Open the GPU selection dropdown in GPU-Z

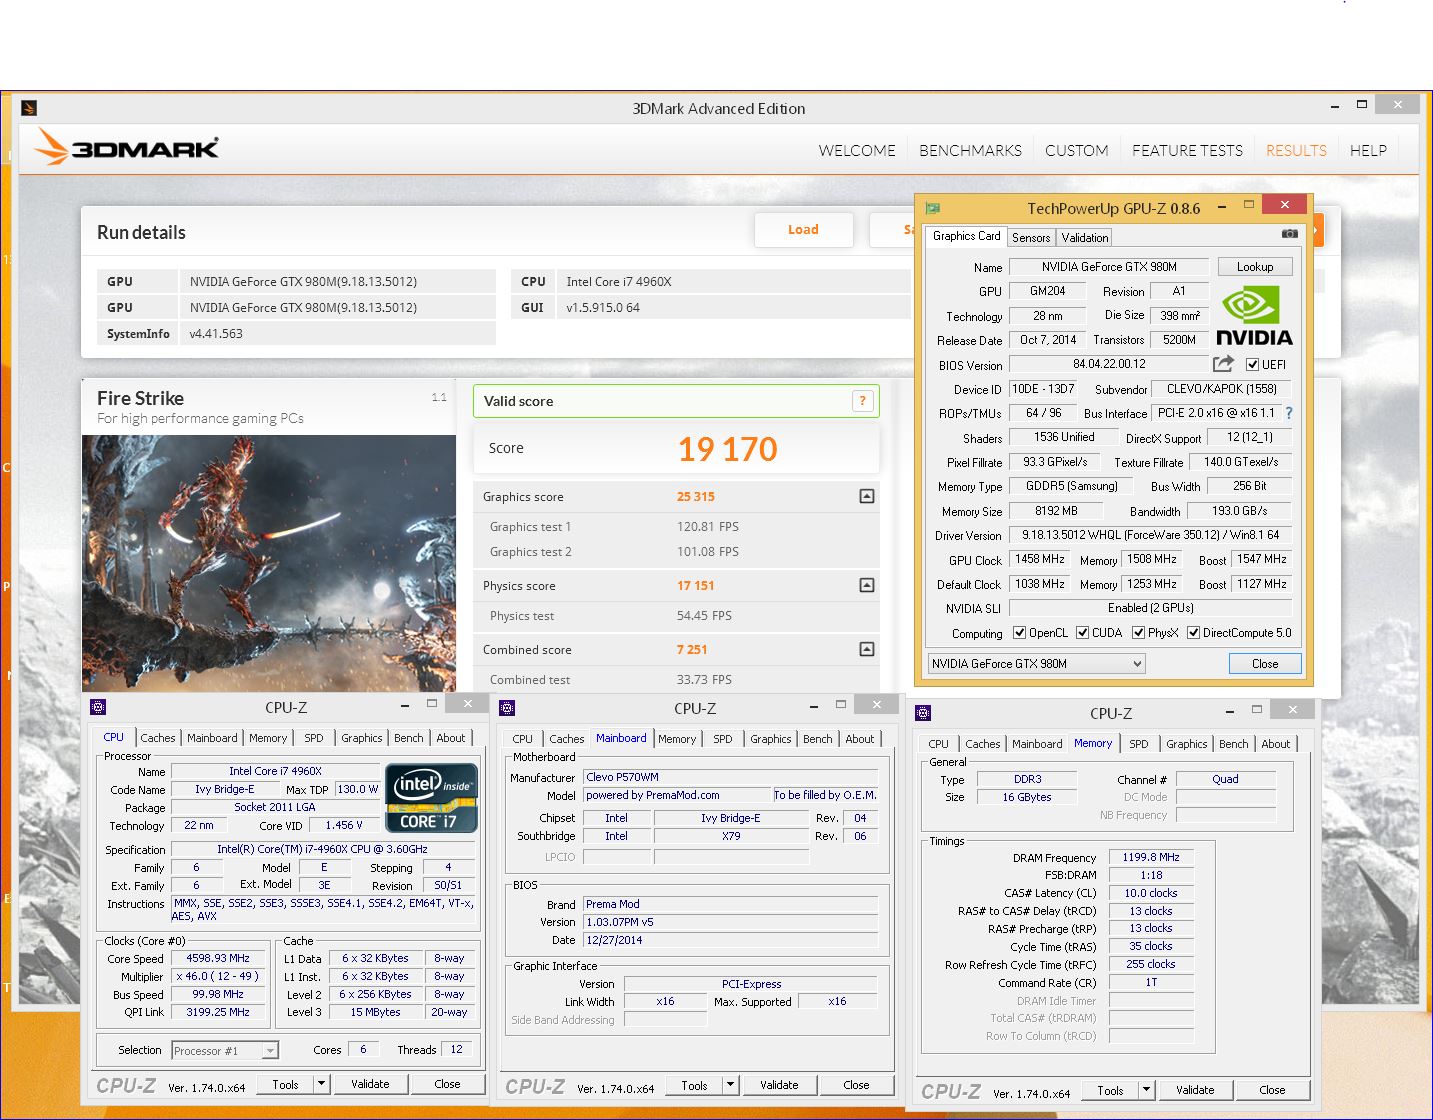(1036, 664)
